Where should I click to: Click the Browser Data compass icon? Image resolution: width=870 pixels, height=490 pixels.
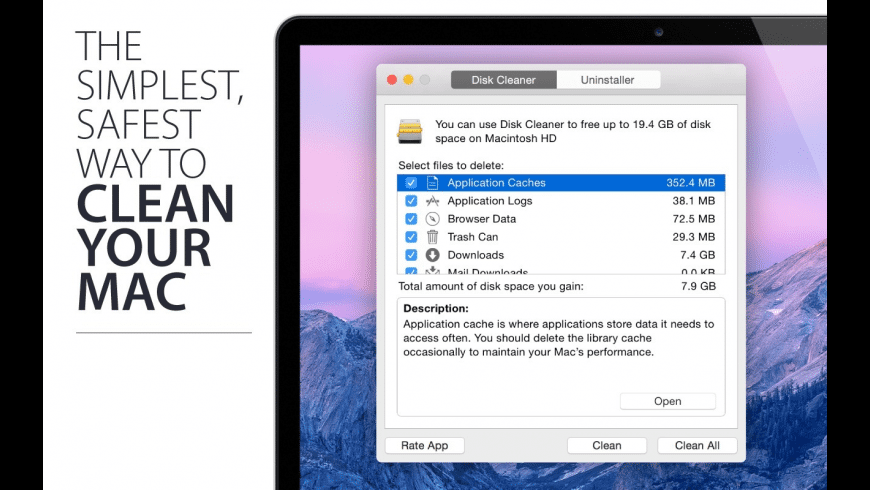432,219
